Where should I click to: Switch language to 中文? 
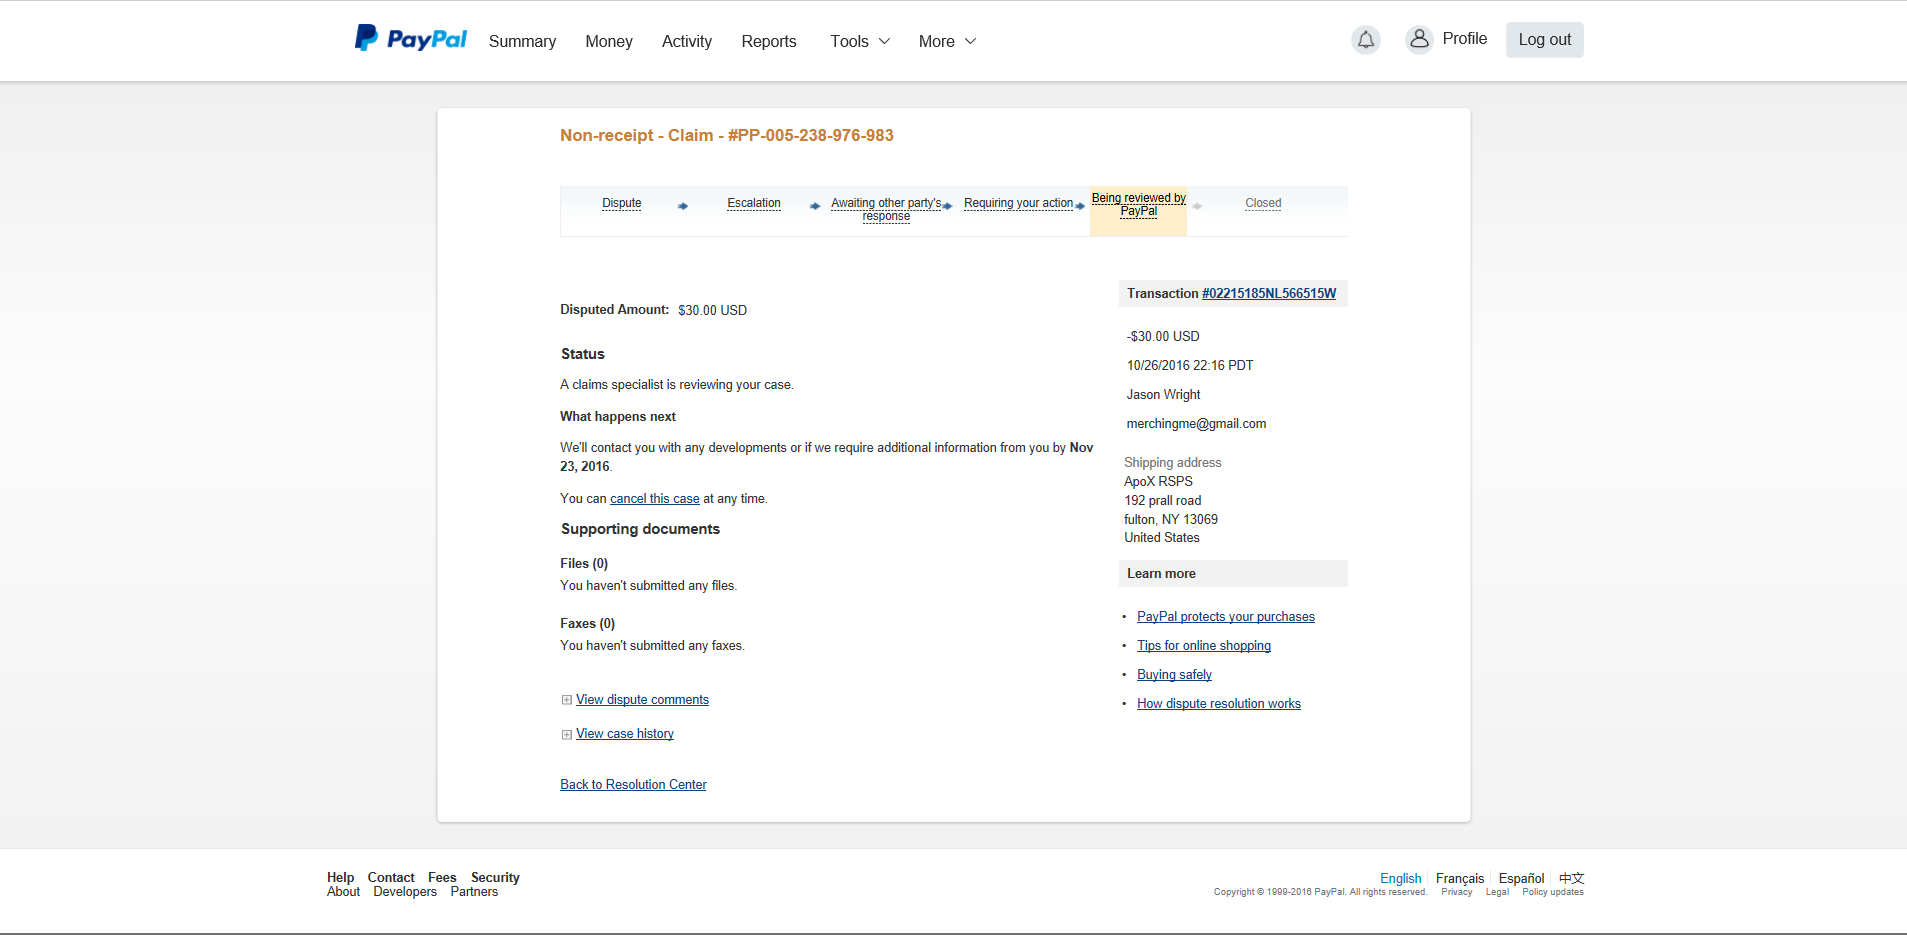(x=1572, y=879)
